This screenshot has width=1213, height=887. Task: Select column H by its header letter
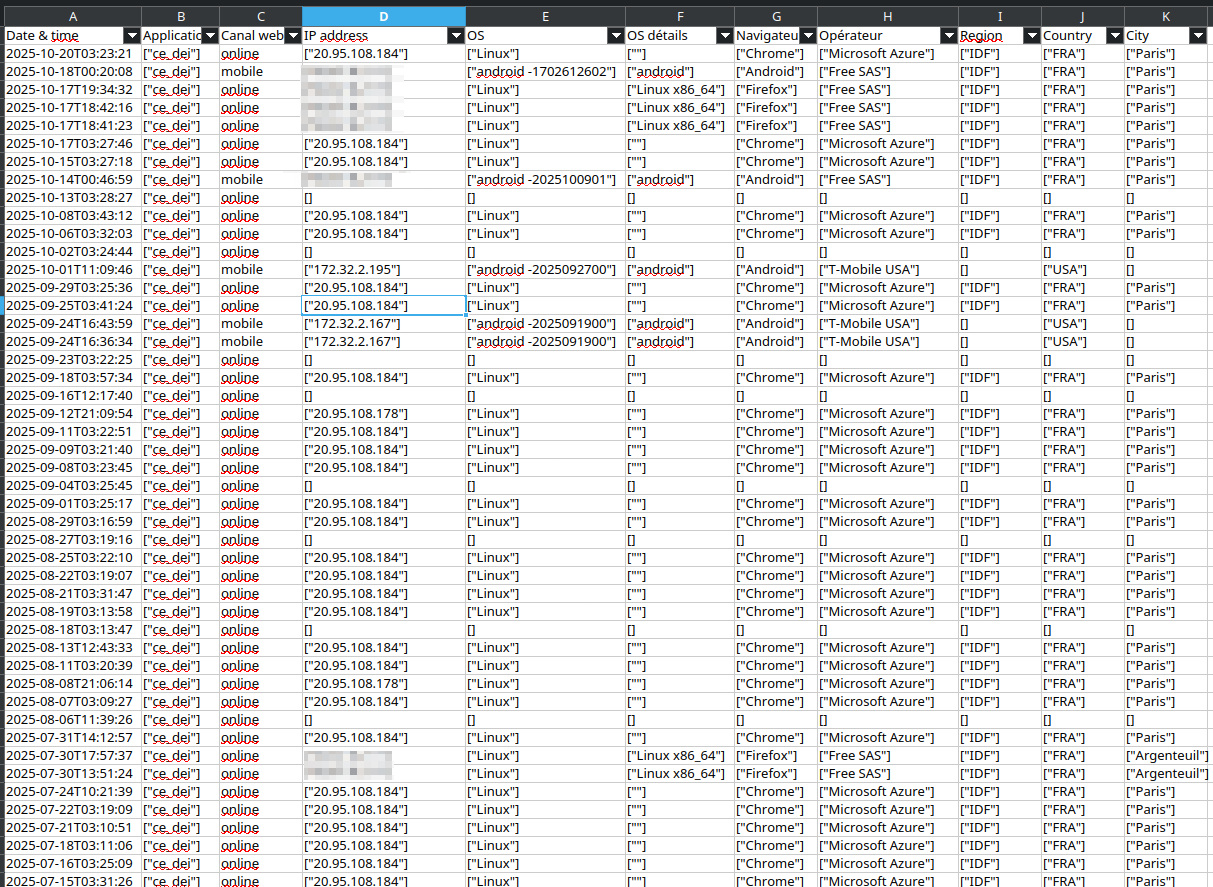(887, 17)
